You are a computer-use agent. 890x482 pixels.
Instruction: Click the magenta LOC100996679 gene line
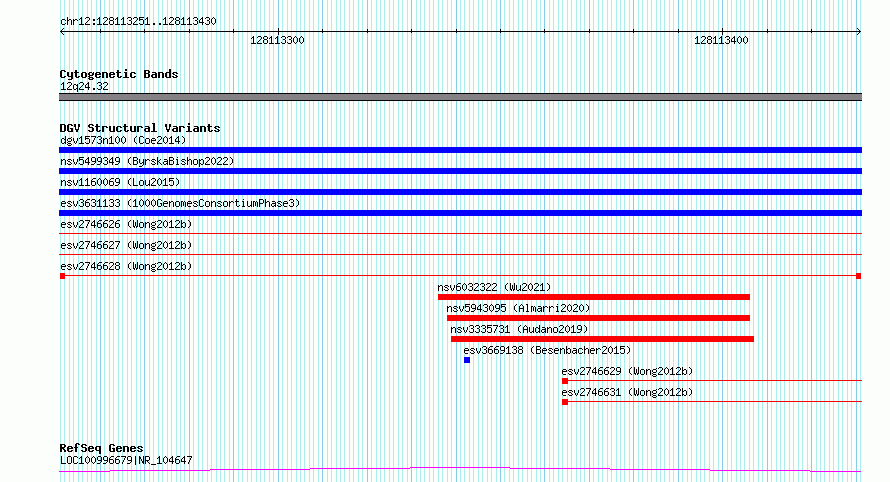tap(460, 470)
